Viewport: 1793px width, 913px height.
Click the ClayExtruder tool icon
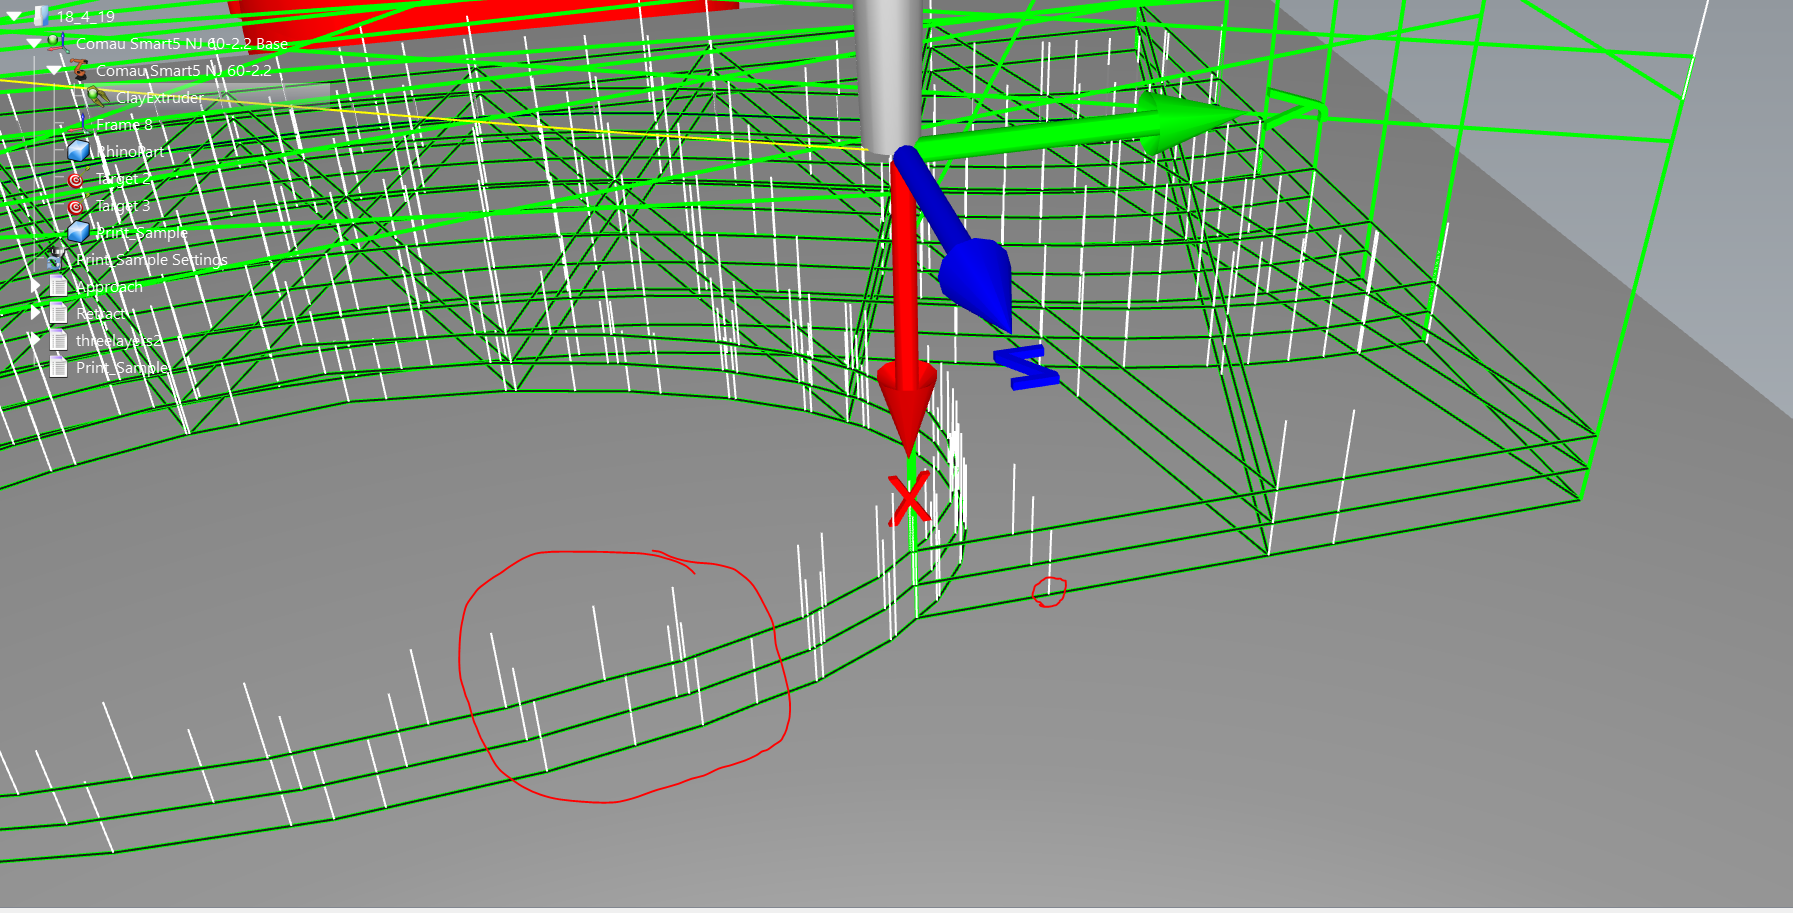97,97
